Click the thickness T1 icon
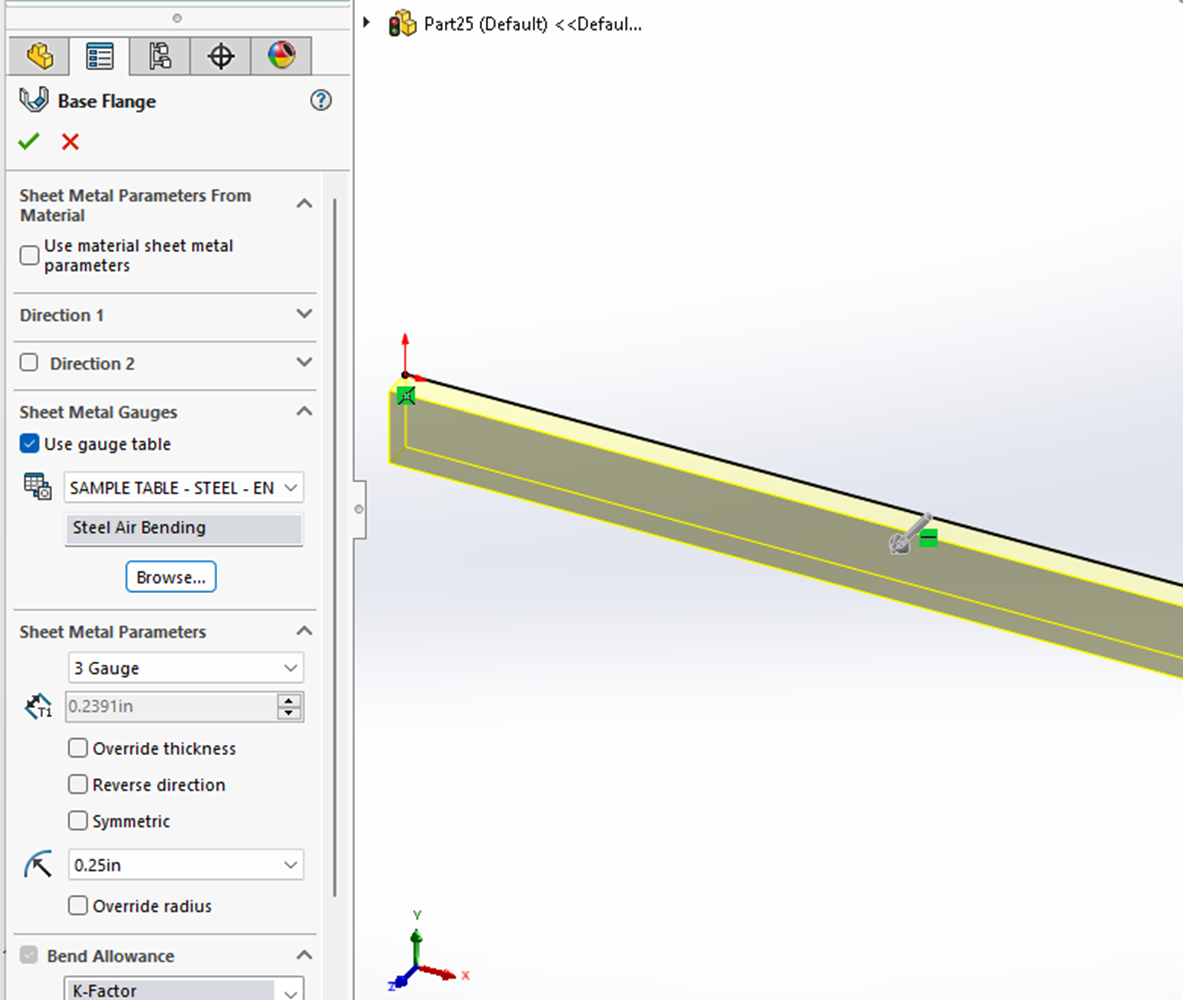The image size is (1183, 1000). point(37,706)
